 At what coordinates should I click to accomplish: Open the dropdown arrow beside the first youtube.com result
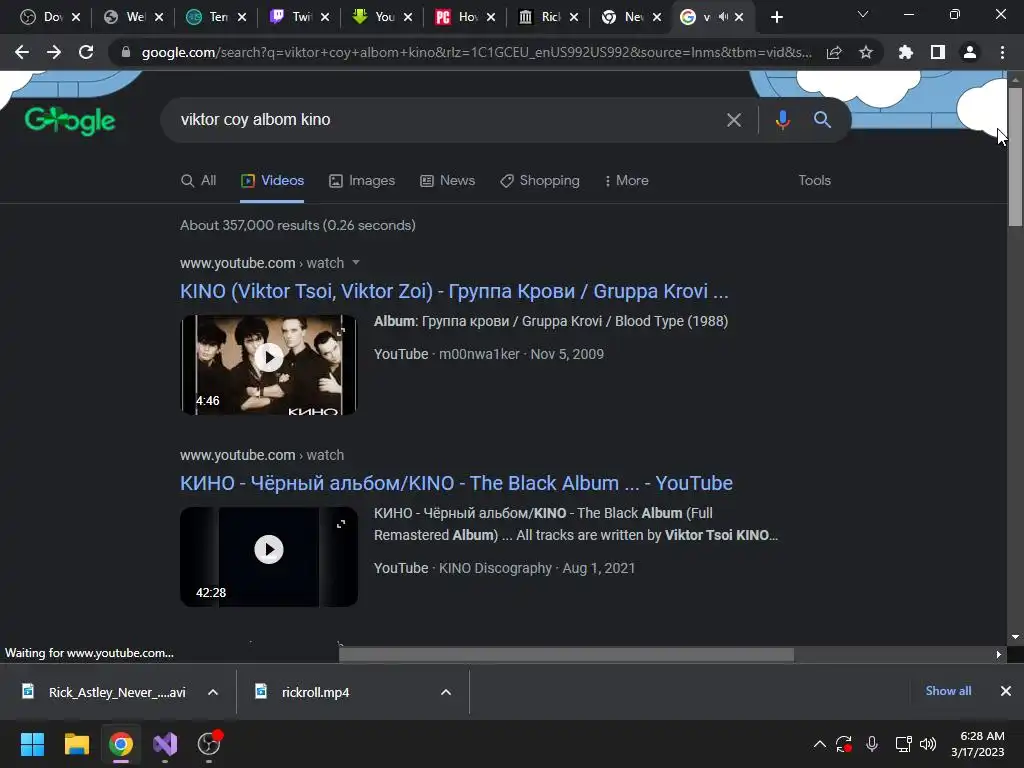coord(356,263)
